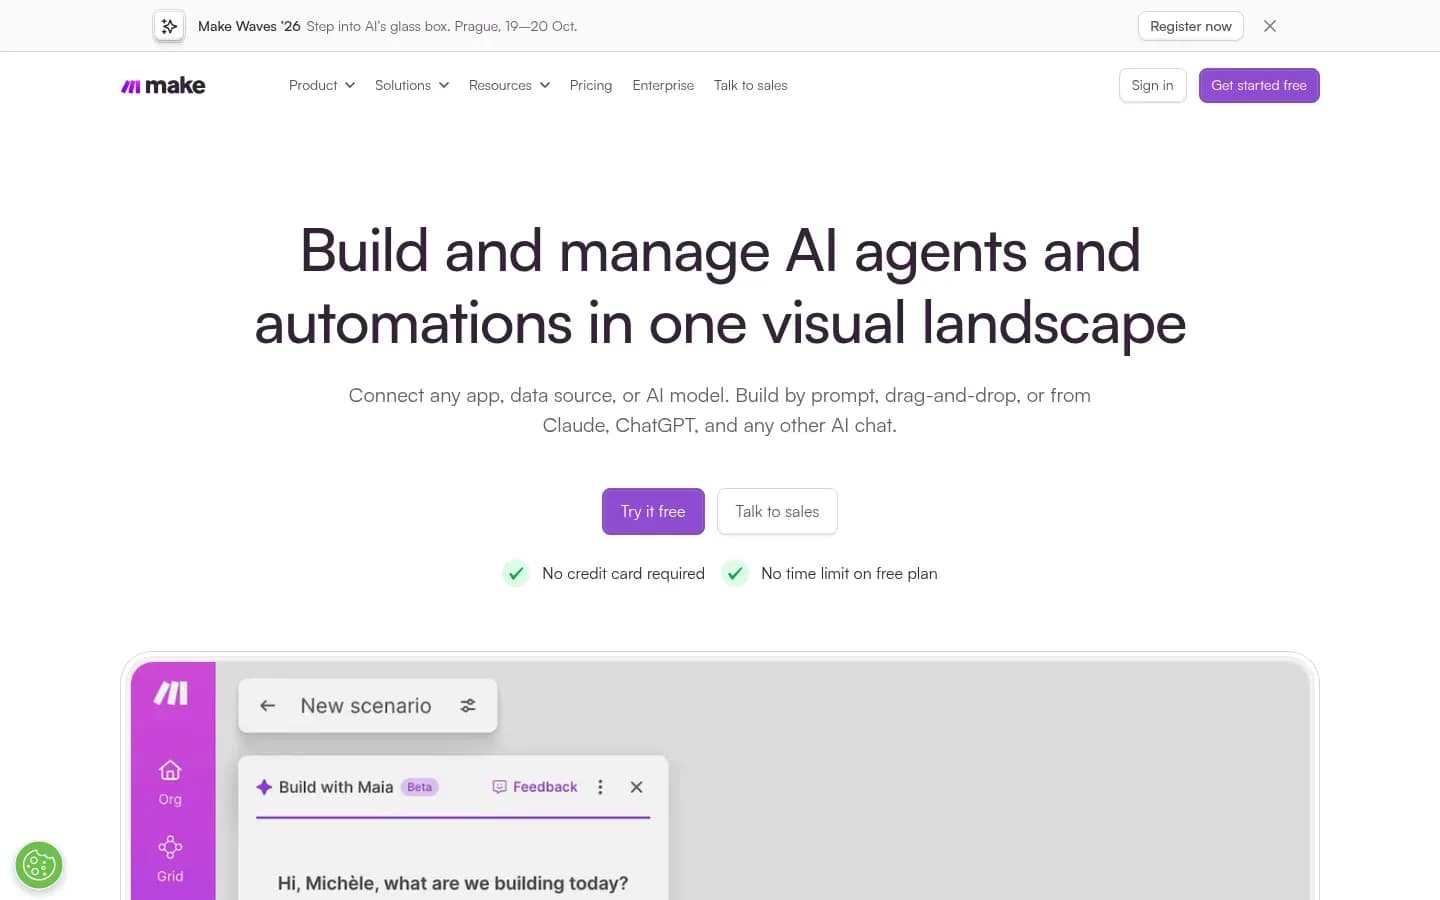Click the No credit card required checkmark

[516, 573]
